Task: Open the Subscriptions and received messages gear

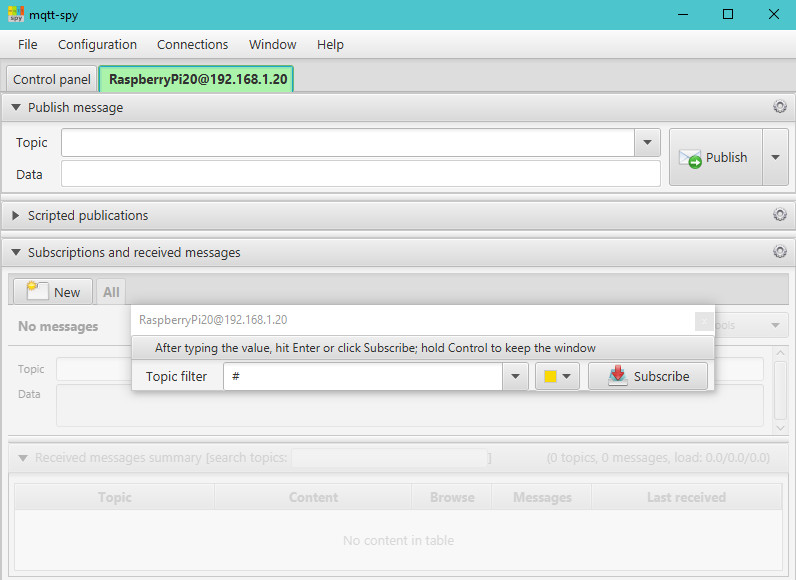Action: click(x=780, y=252)
